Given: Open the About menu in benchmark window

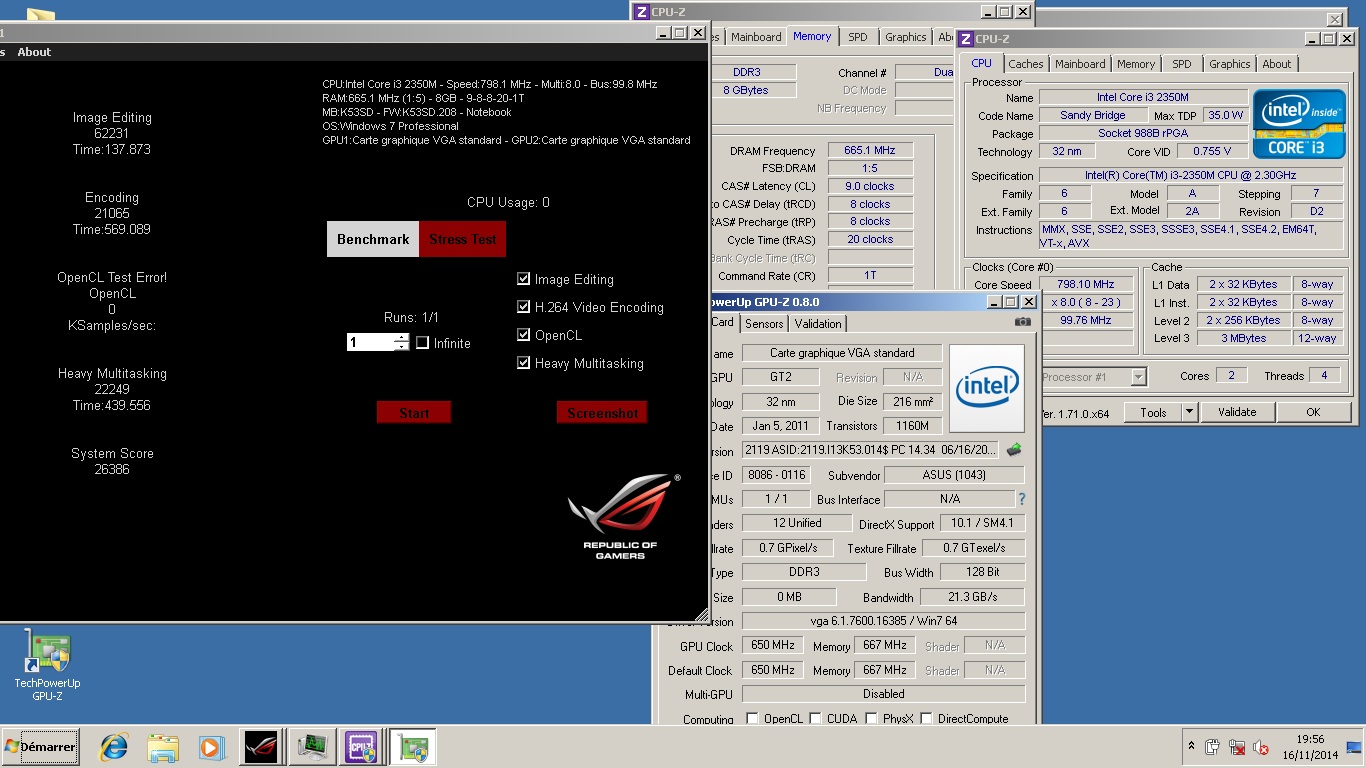Looking at the screenshot, I should 34,52.
